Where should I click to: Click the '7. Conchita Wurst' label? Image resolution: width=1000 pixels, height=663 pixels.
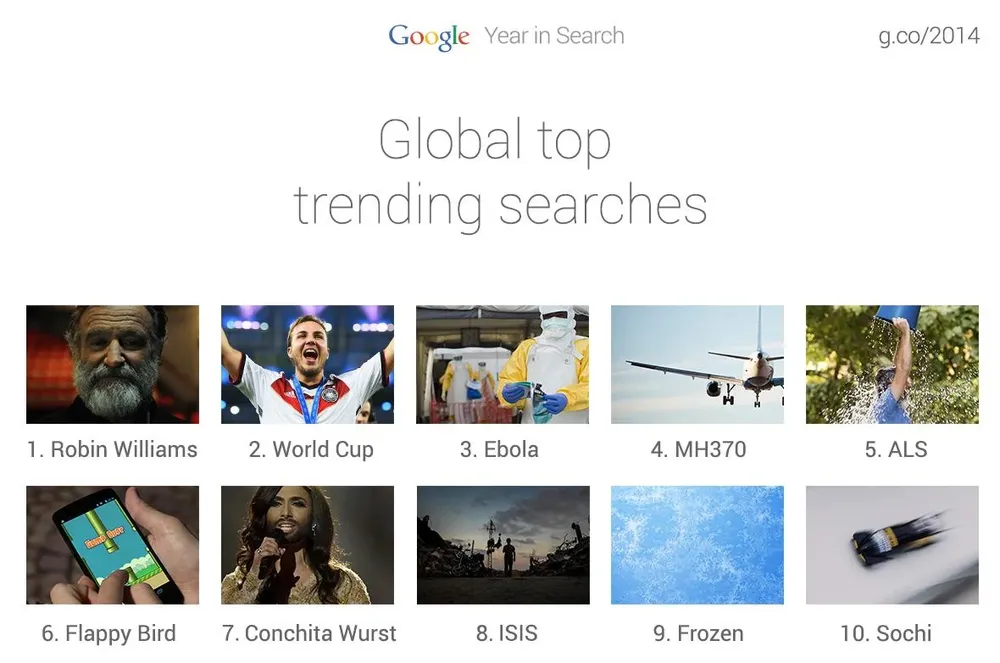pos(309,633)
